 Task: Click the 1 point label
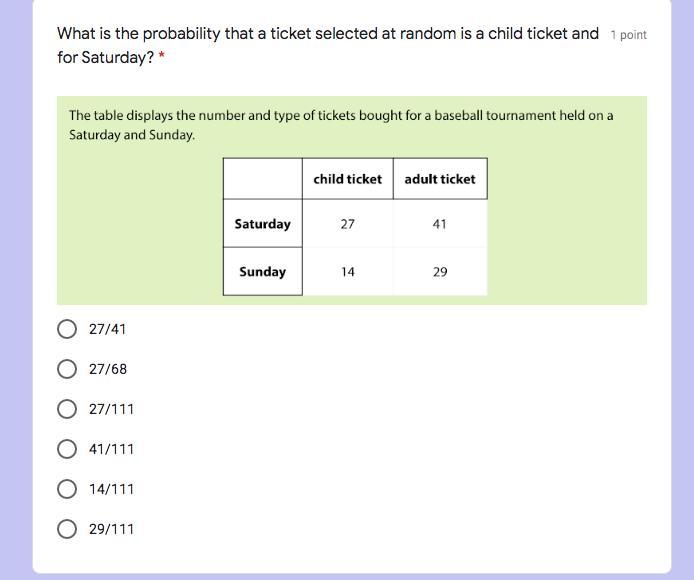click(x=628, y=35)
